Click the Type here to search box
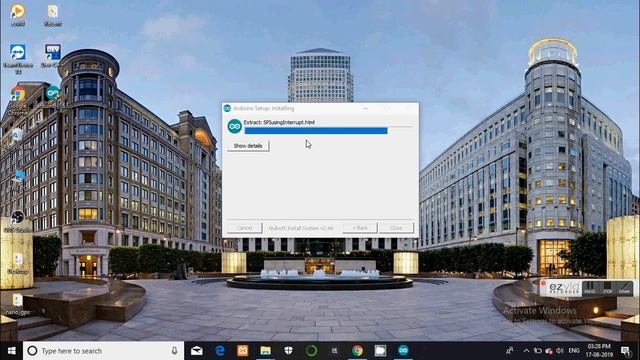Screen dimensions: 640x360 click(x=103, y=351)
